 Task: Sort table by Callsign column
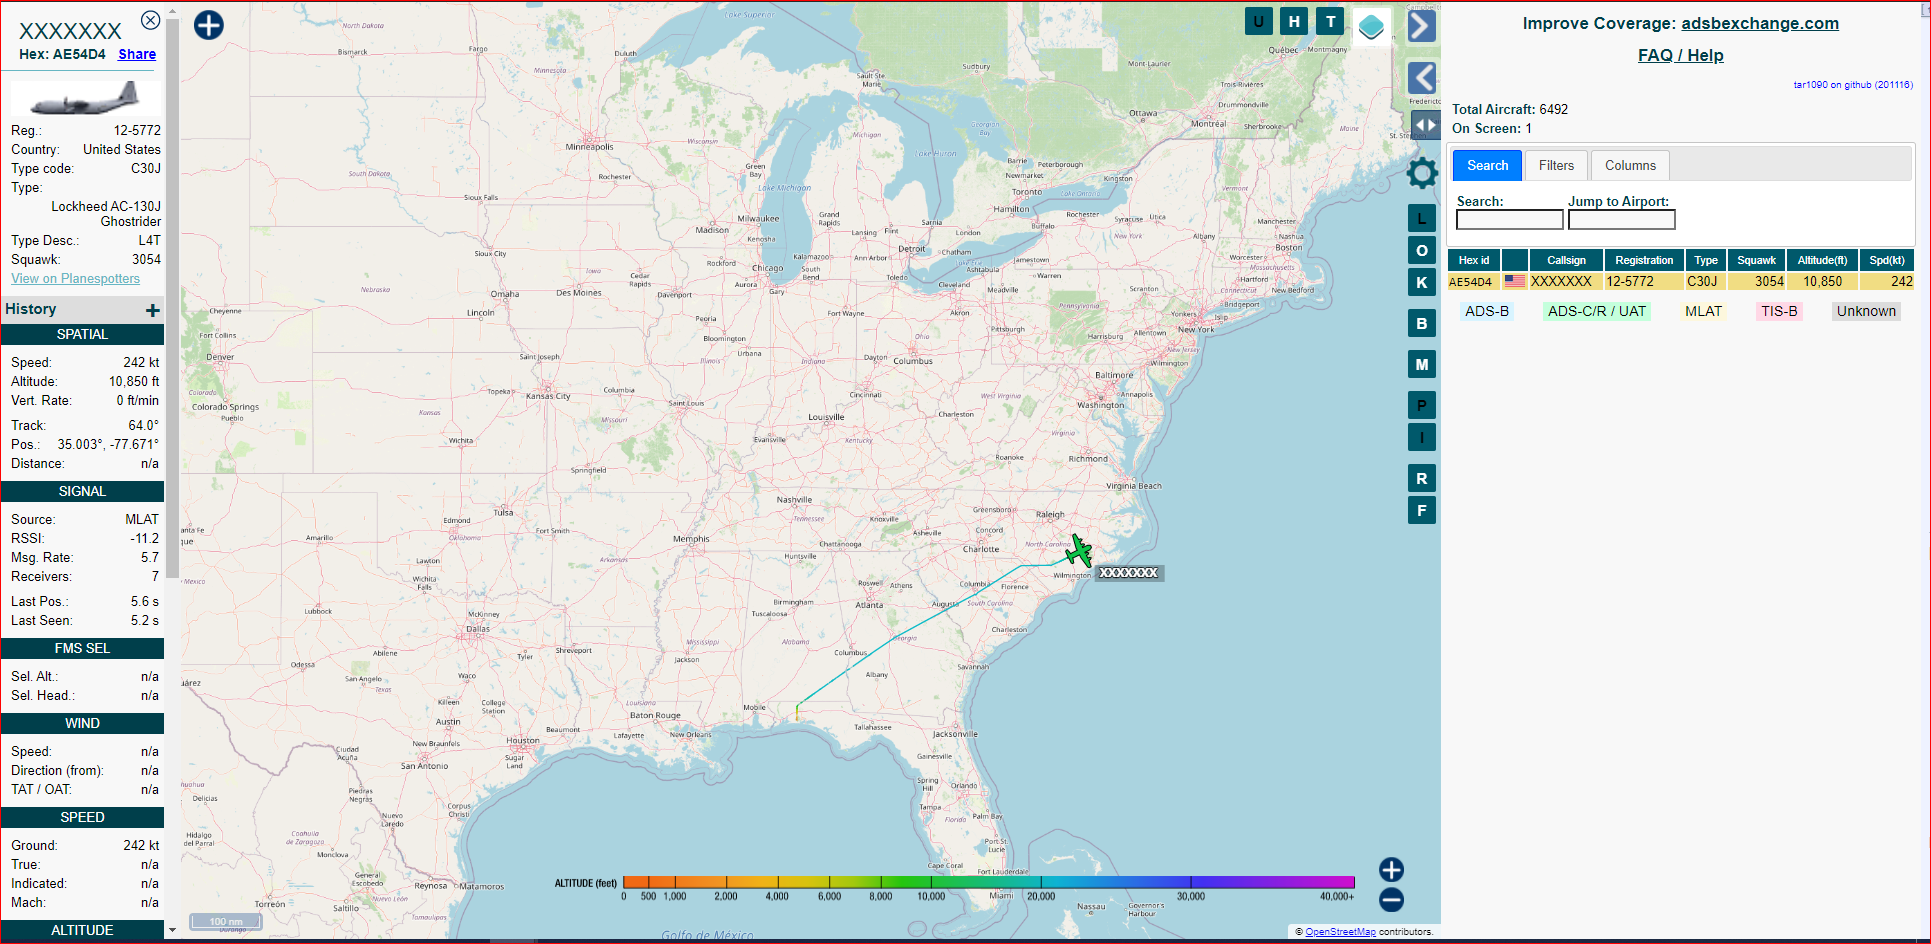point(1566,260)
